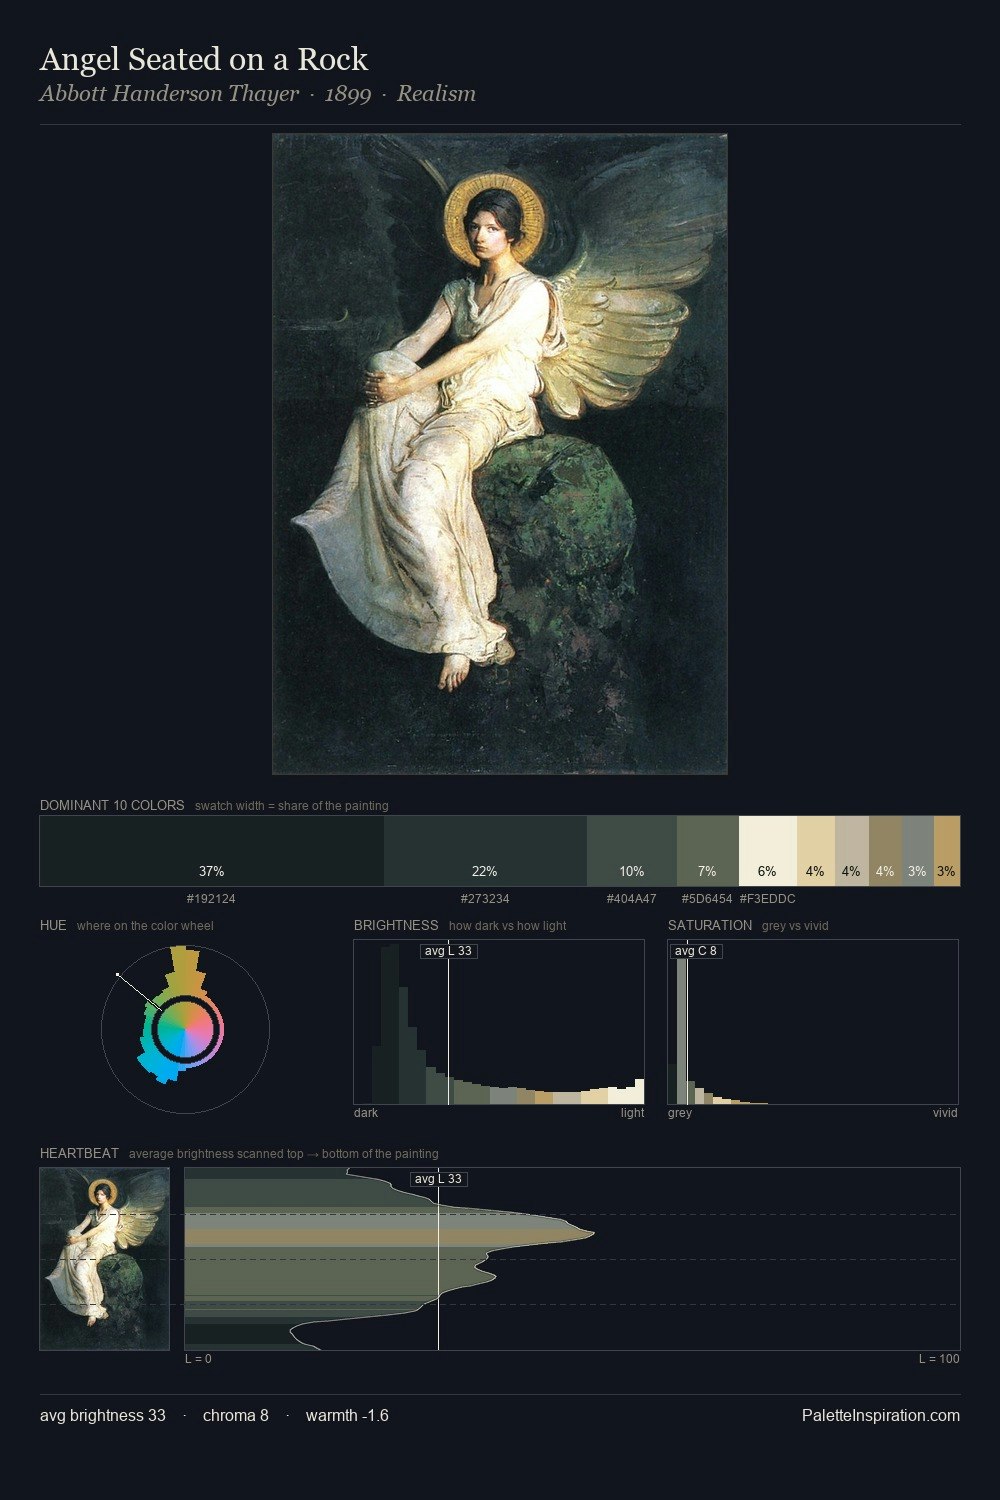Click the 'light' axis label under Brightness

point(633,1113)
